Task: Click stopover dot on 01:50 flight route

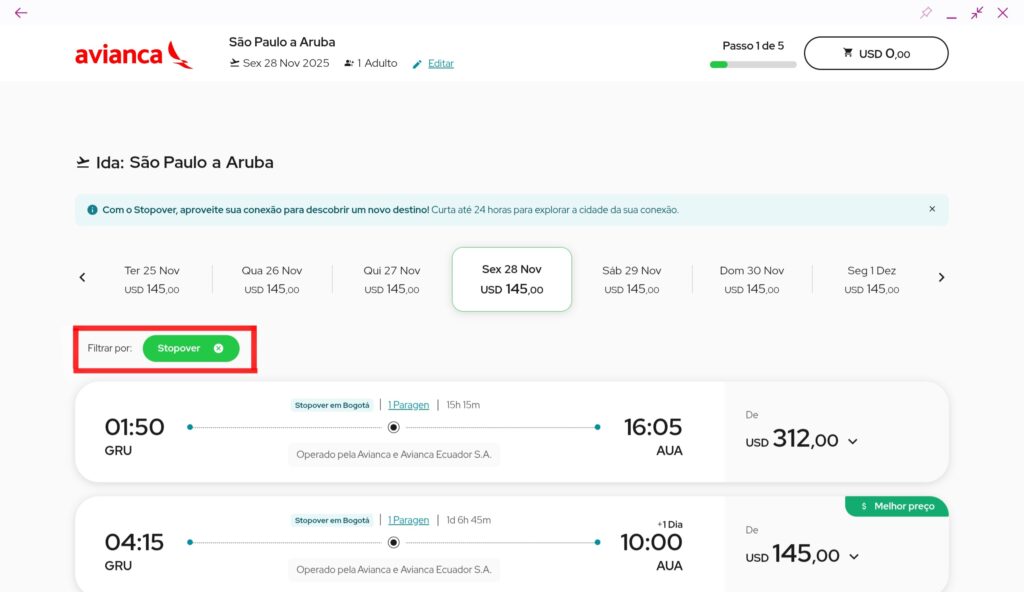Action: [393, 427]
